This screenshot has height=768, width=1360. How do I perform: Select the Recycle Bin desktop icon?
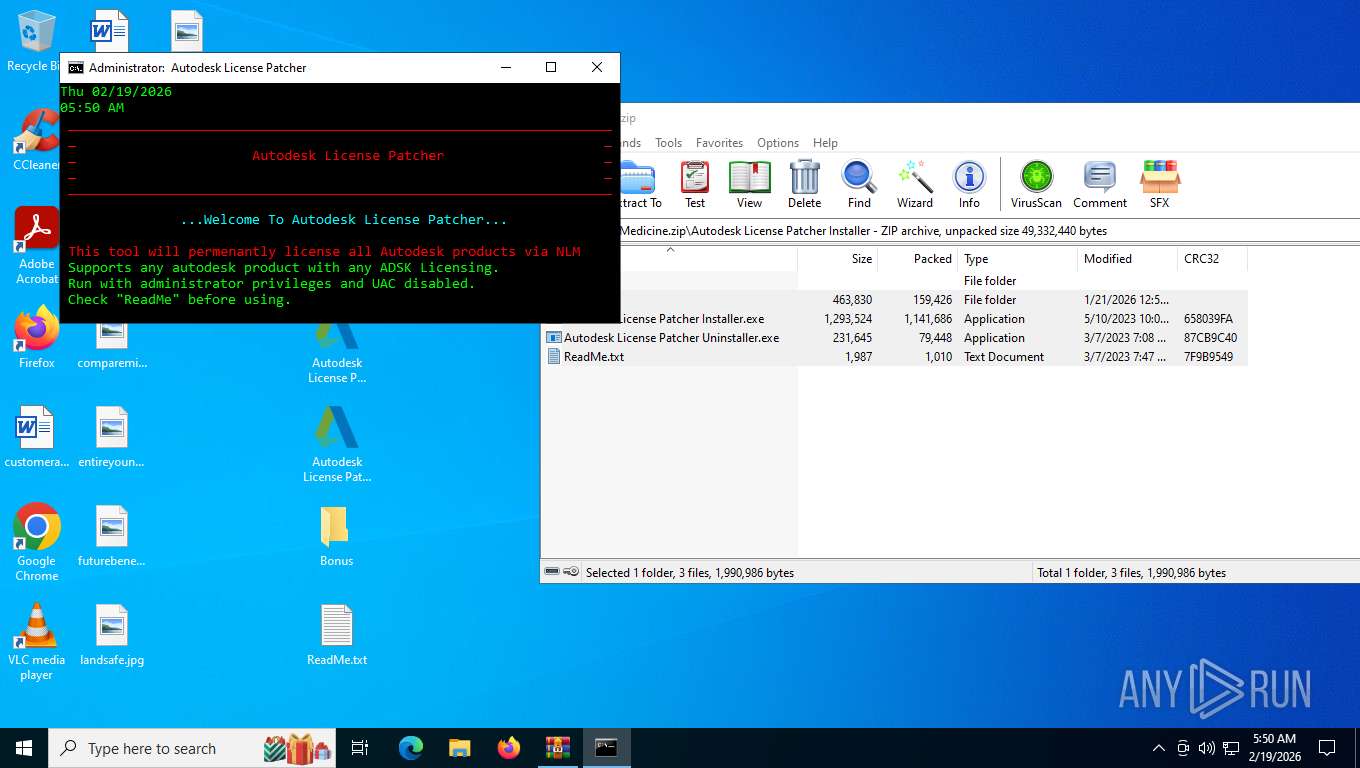[34, 41]
